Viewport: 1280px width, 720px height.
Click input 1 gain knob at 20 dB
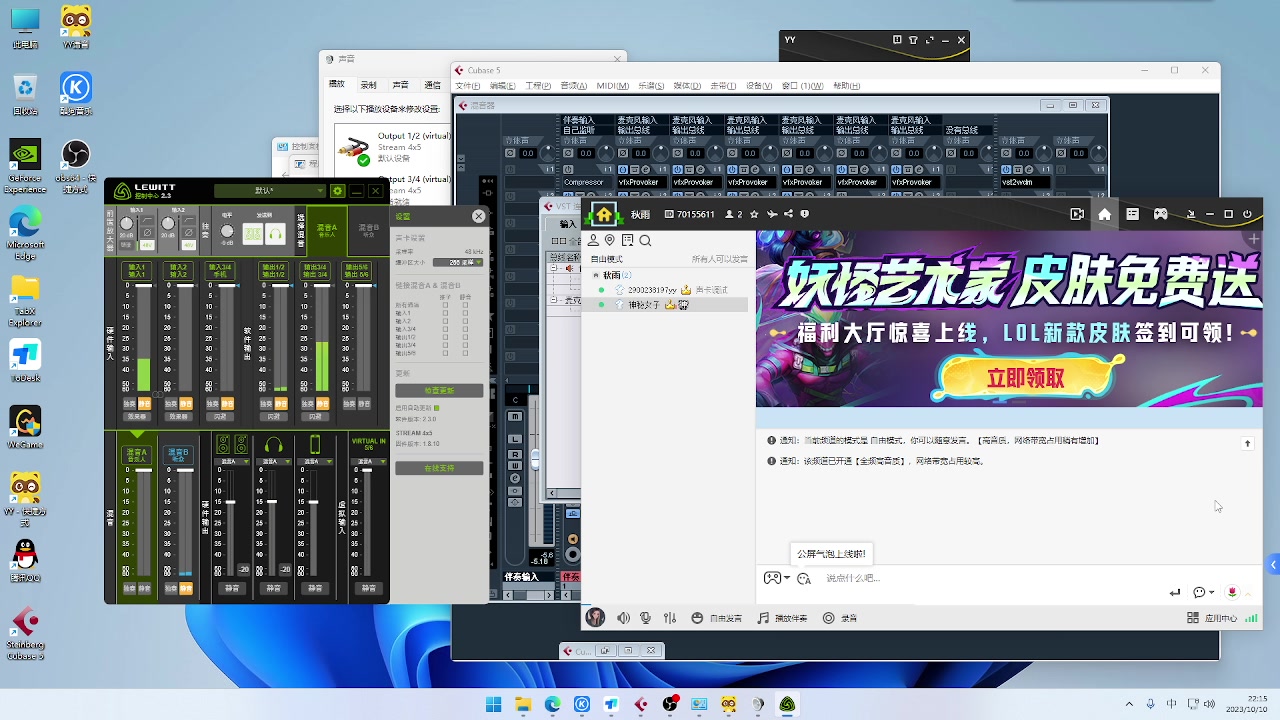(127, 223)
